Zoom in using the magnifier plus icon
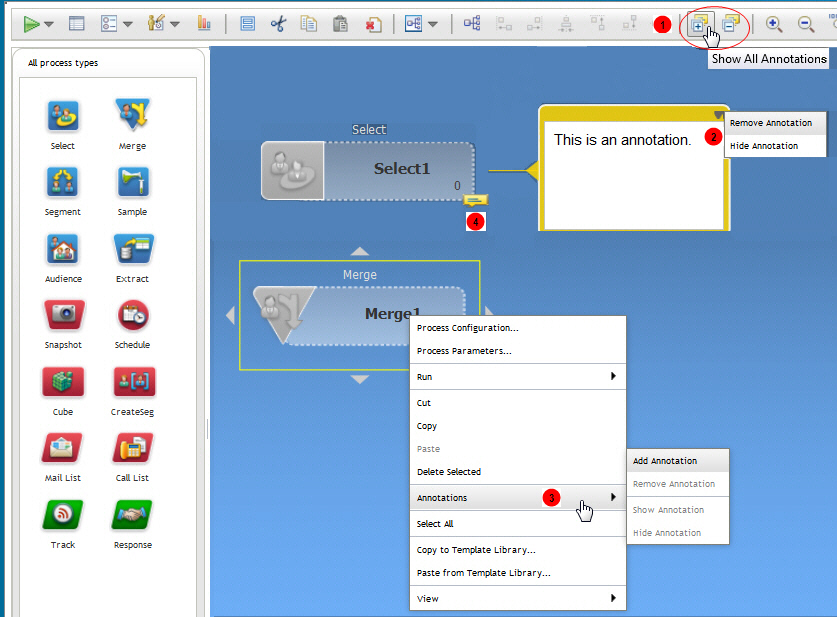Viewport: 837px width, 617px height. pos(773,24)
